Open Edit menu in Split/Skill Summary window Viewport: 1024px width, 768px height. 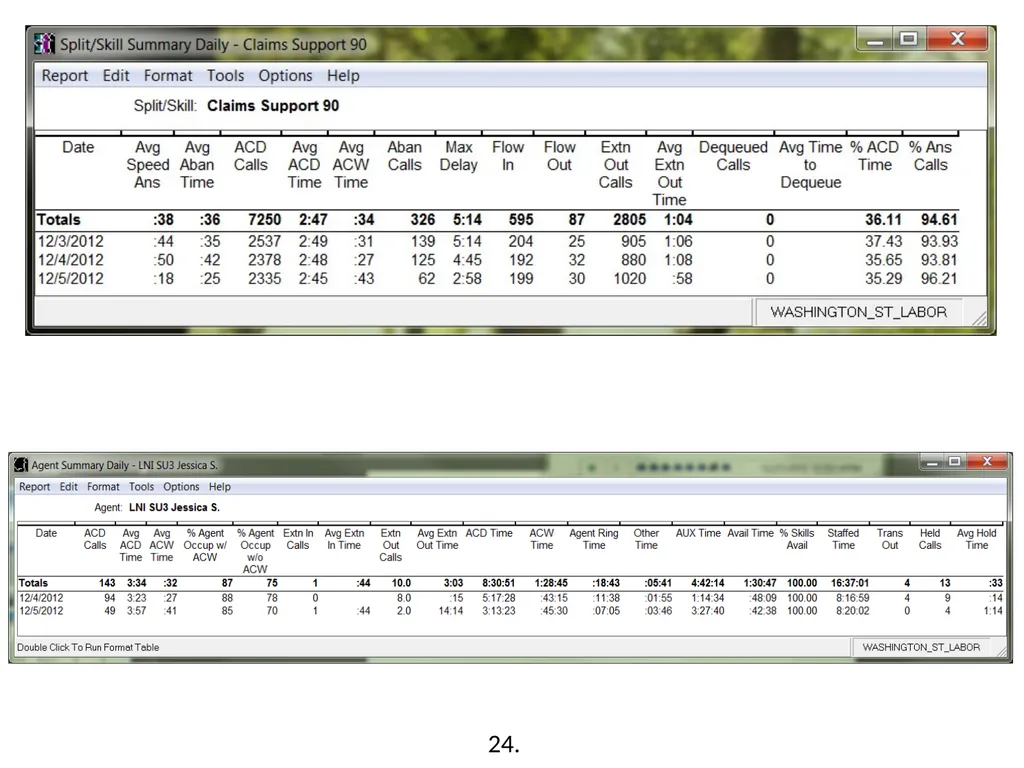(116, 76)
